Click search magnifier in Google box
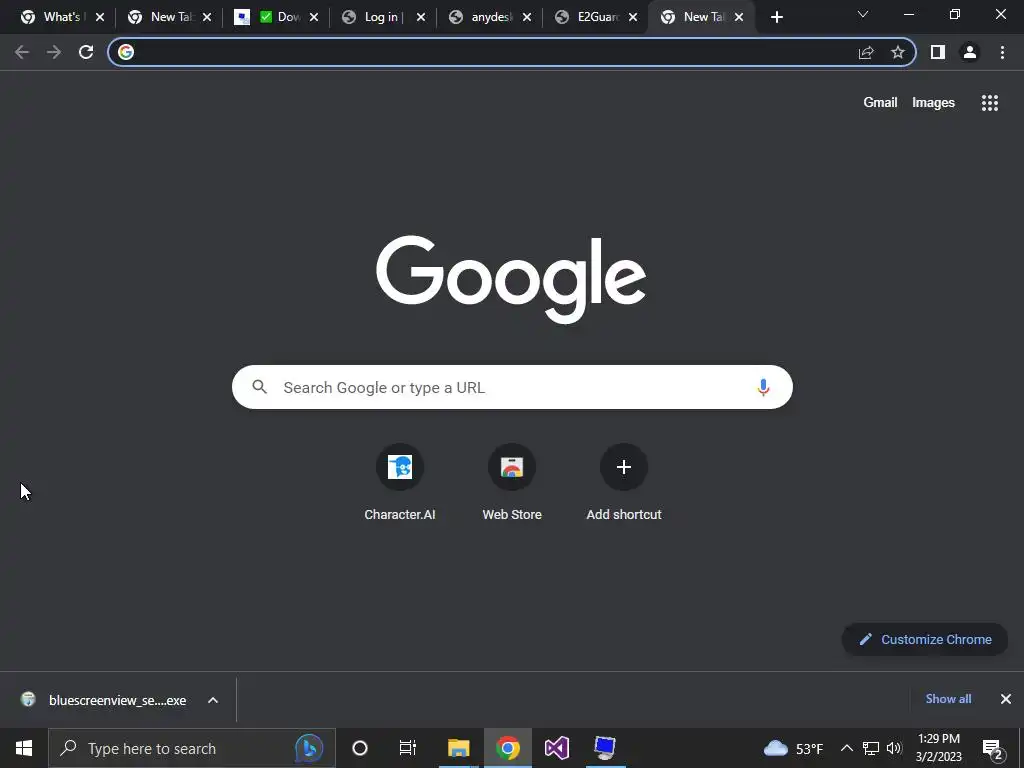 click(260, 387)
